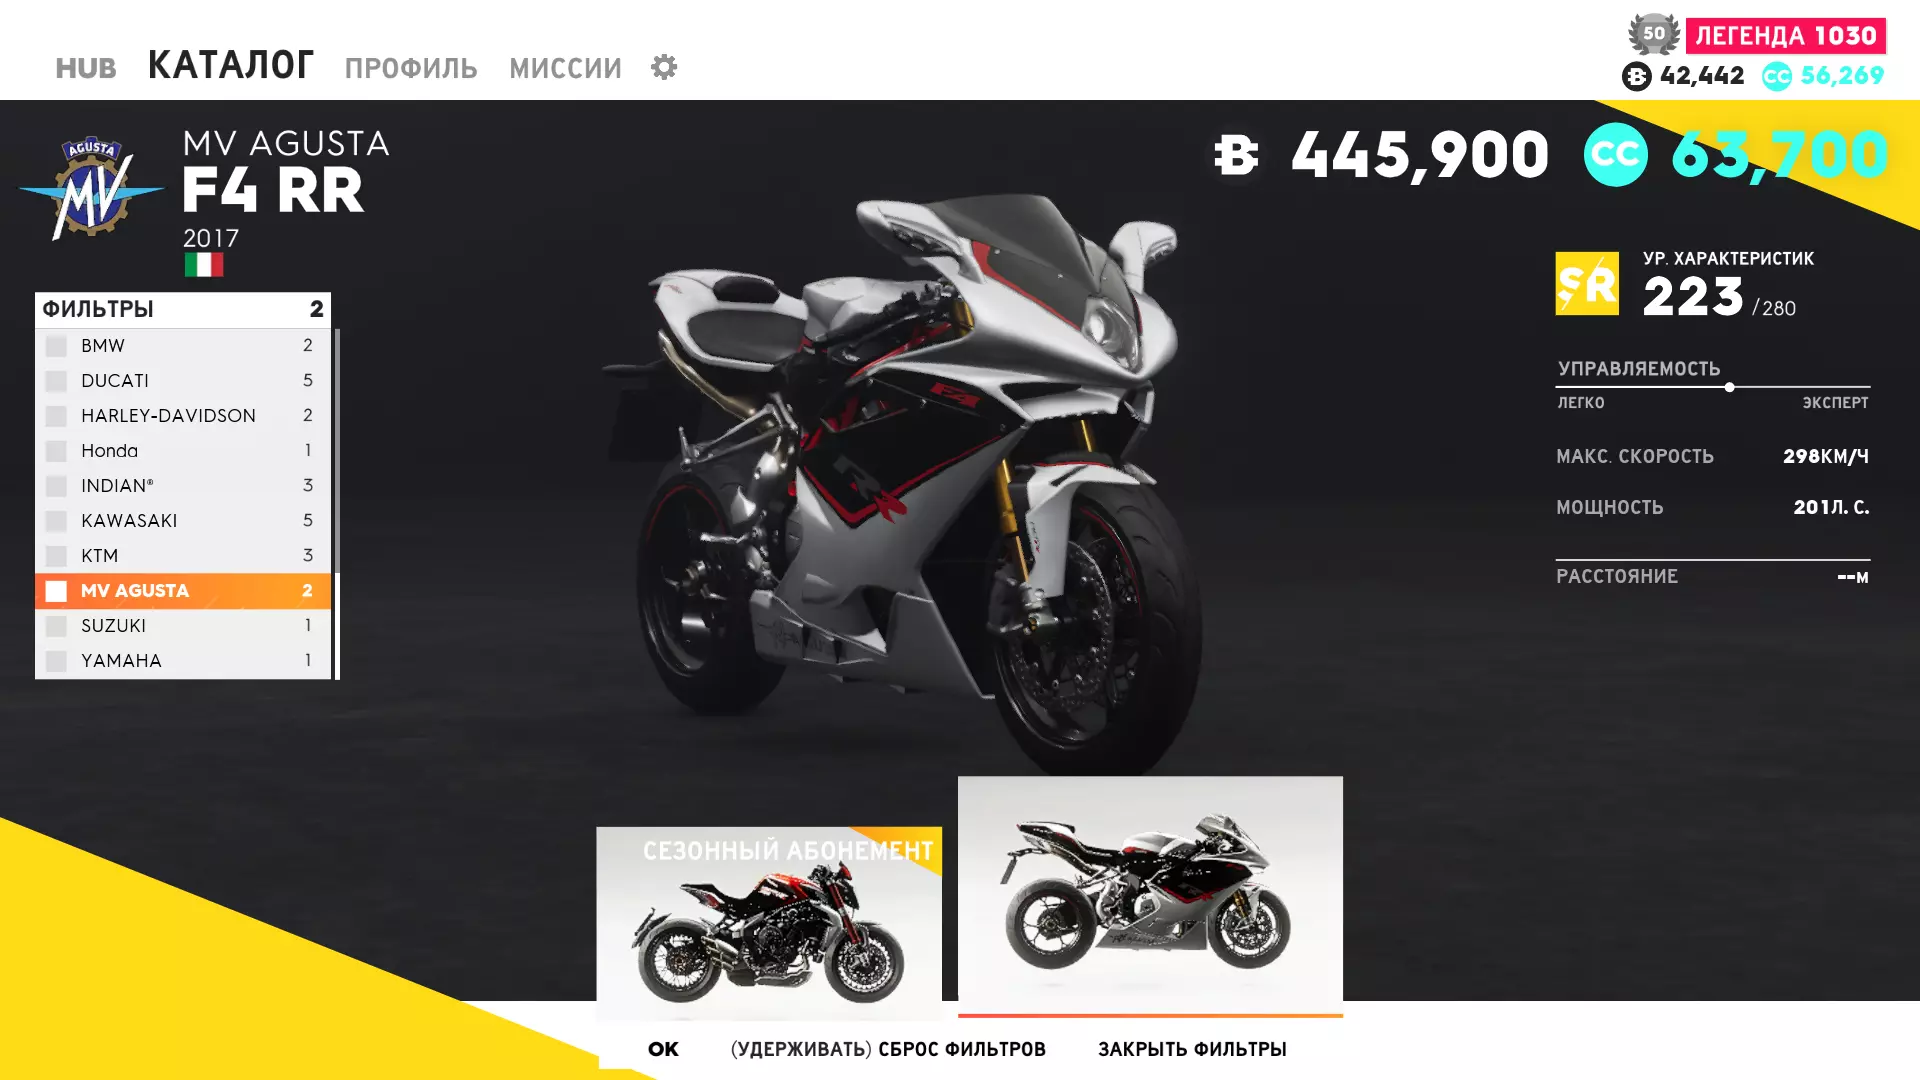Image resolution: width=1920 pixels, height=1080 pixels.
Task: Click the level 50 laurel badge
Action: click(1654, 34)
